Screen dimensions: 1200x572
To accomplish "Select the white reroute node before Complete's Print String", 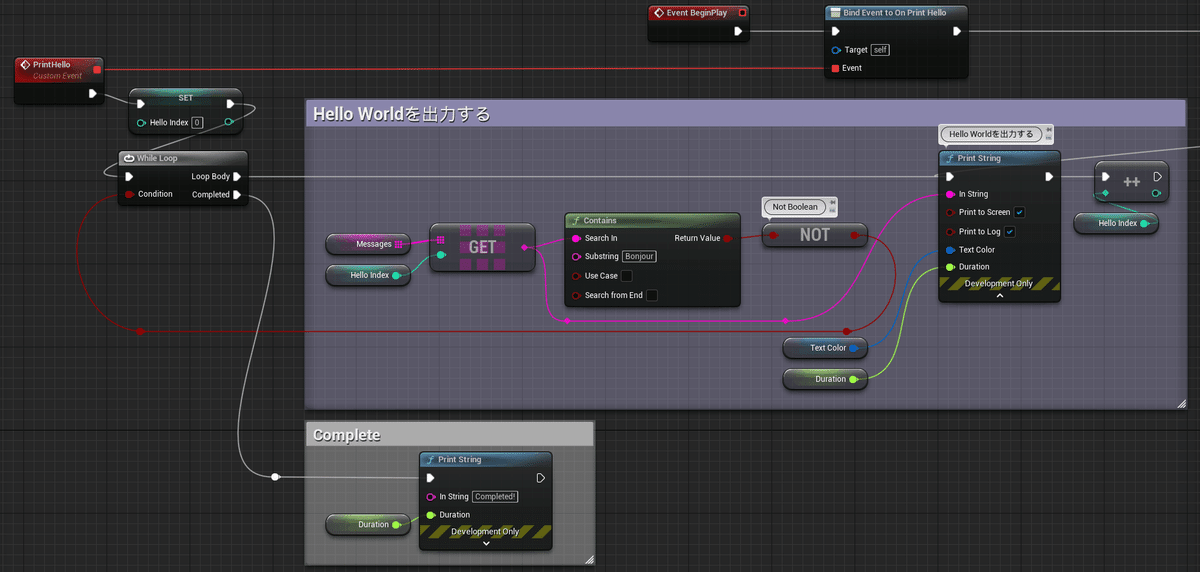I will coord(276,477).
